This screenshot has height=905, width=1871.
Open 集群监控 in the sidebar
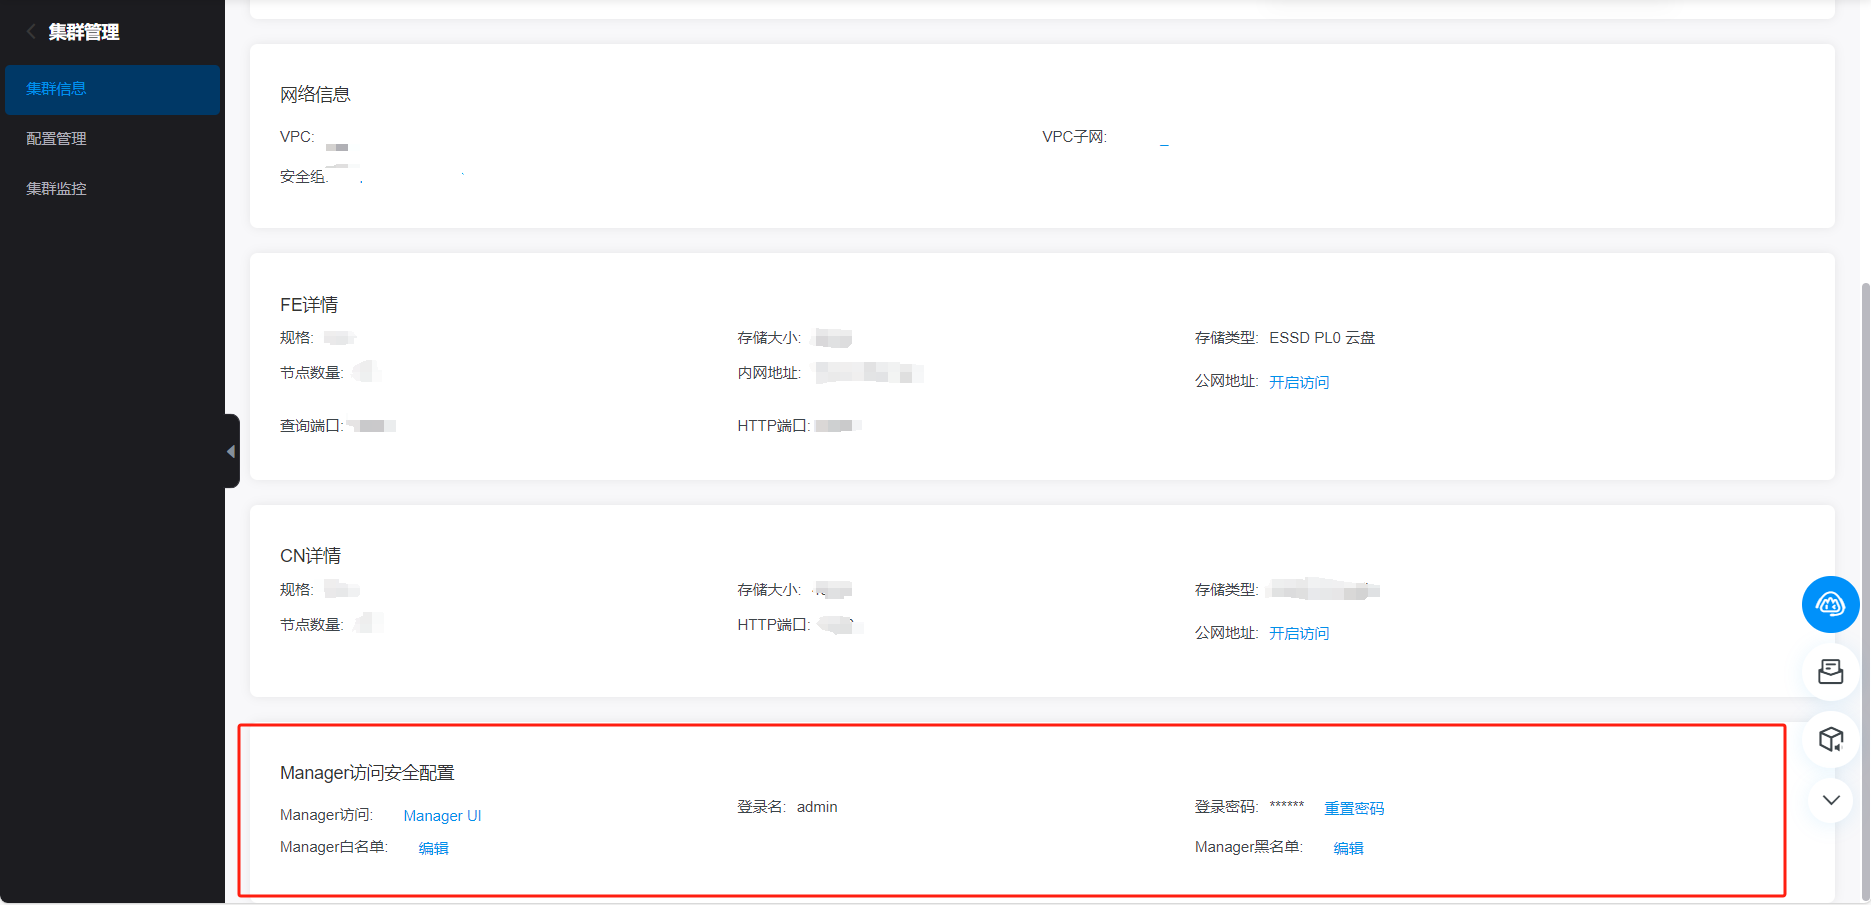click(112, 189)
